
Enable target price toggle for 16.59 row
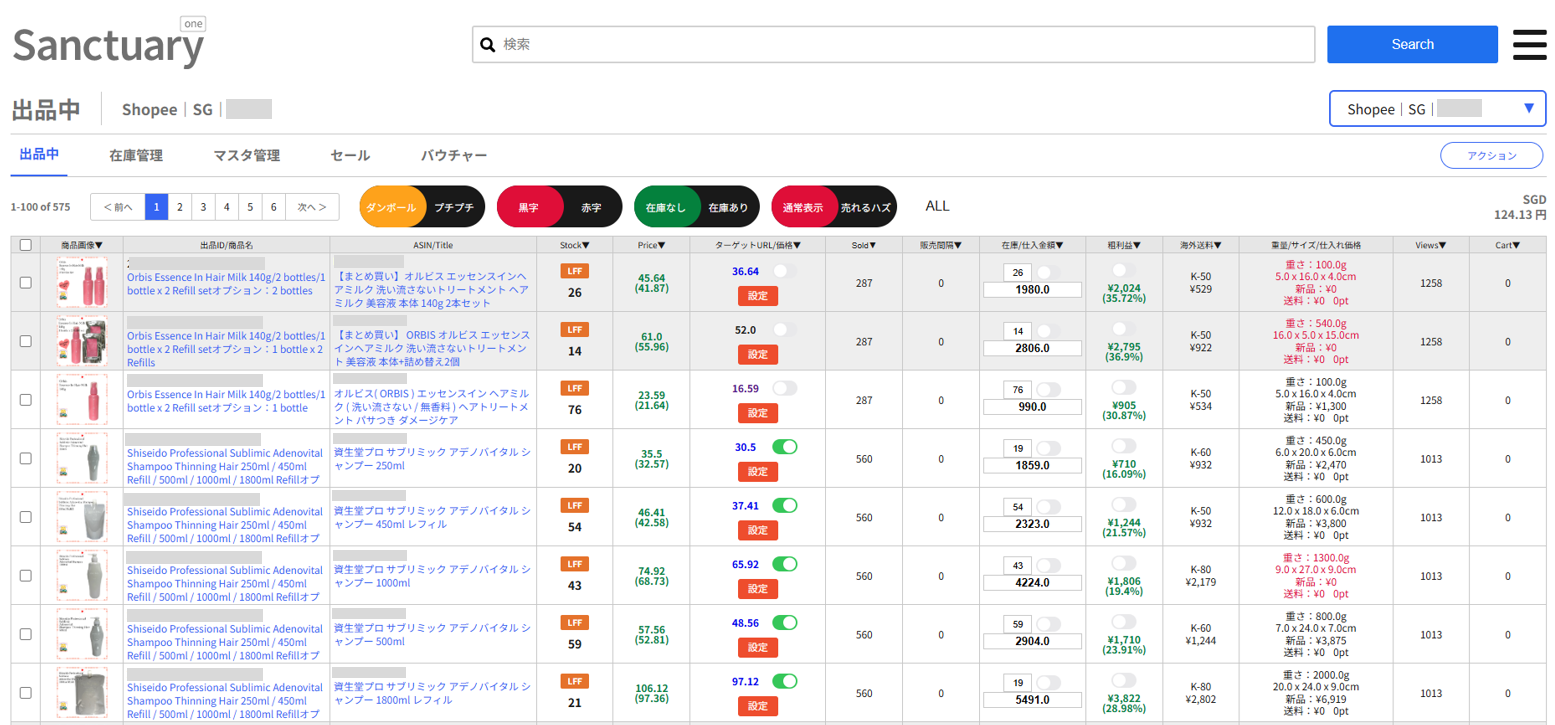tap(785, 388)
